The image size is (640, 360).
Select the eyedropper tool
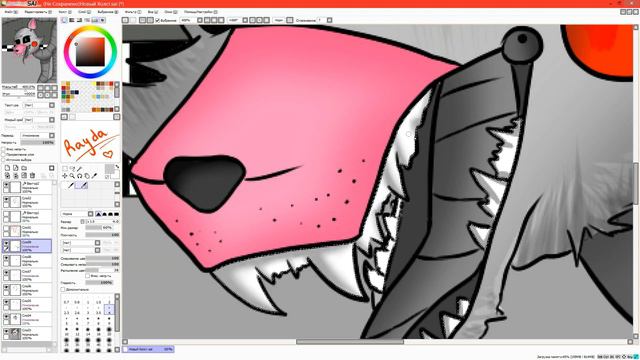94,176
